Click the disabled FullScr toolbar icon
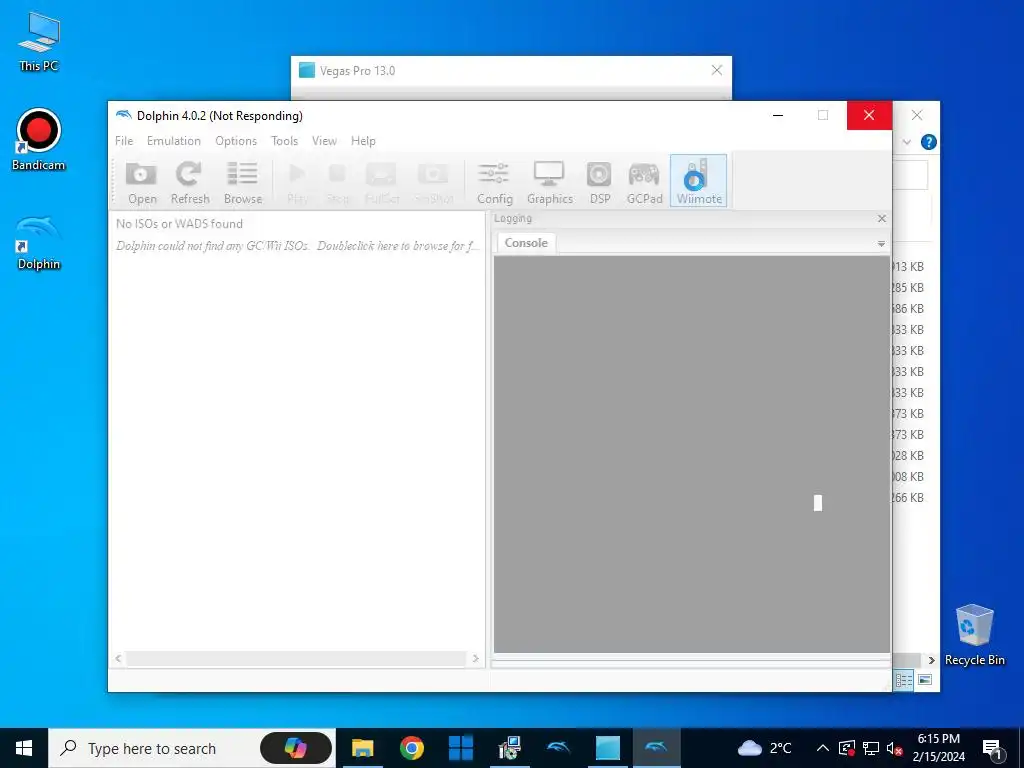Image resolution: width=1024 pixels, height=768 pixels. pos(382,182)
